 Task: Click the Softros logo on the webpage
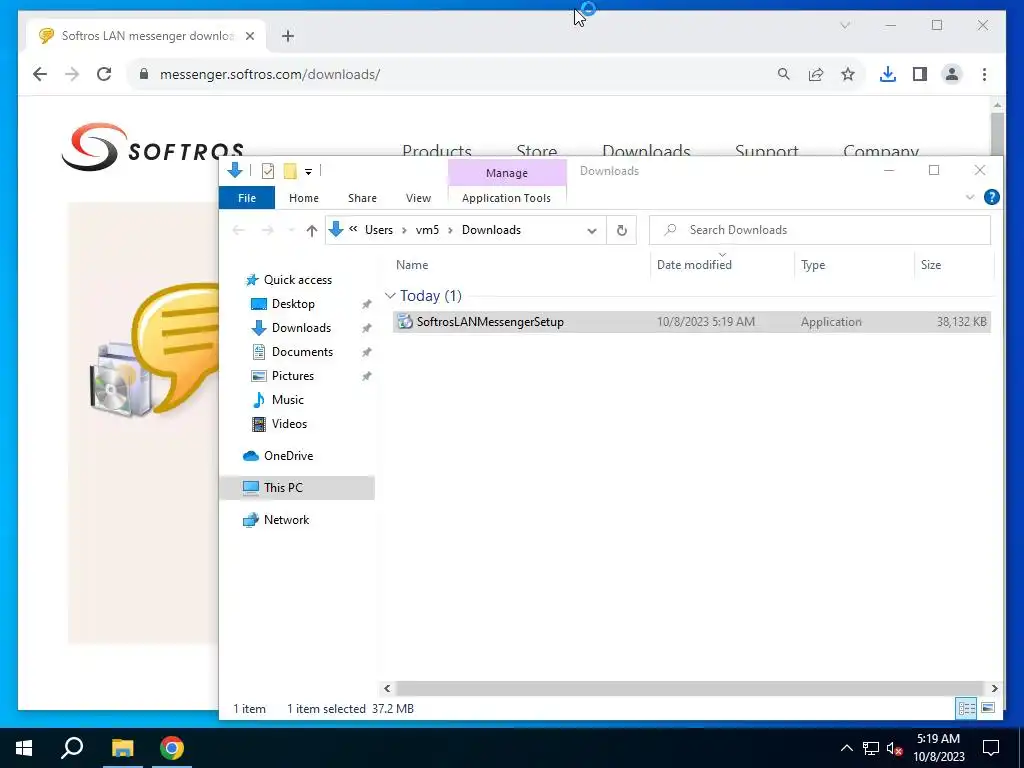tap(153, 147)
